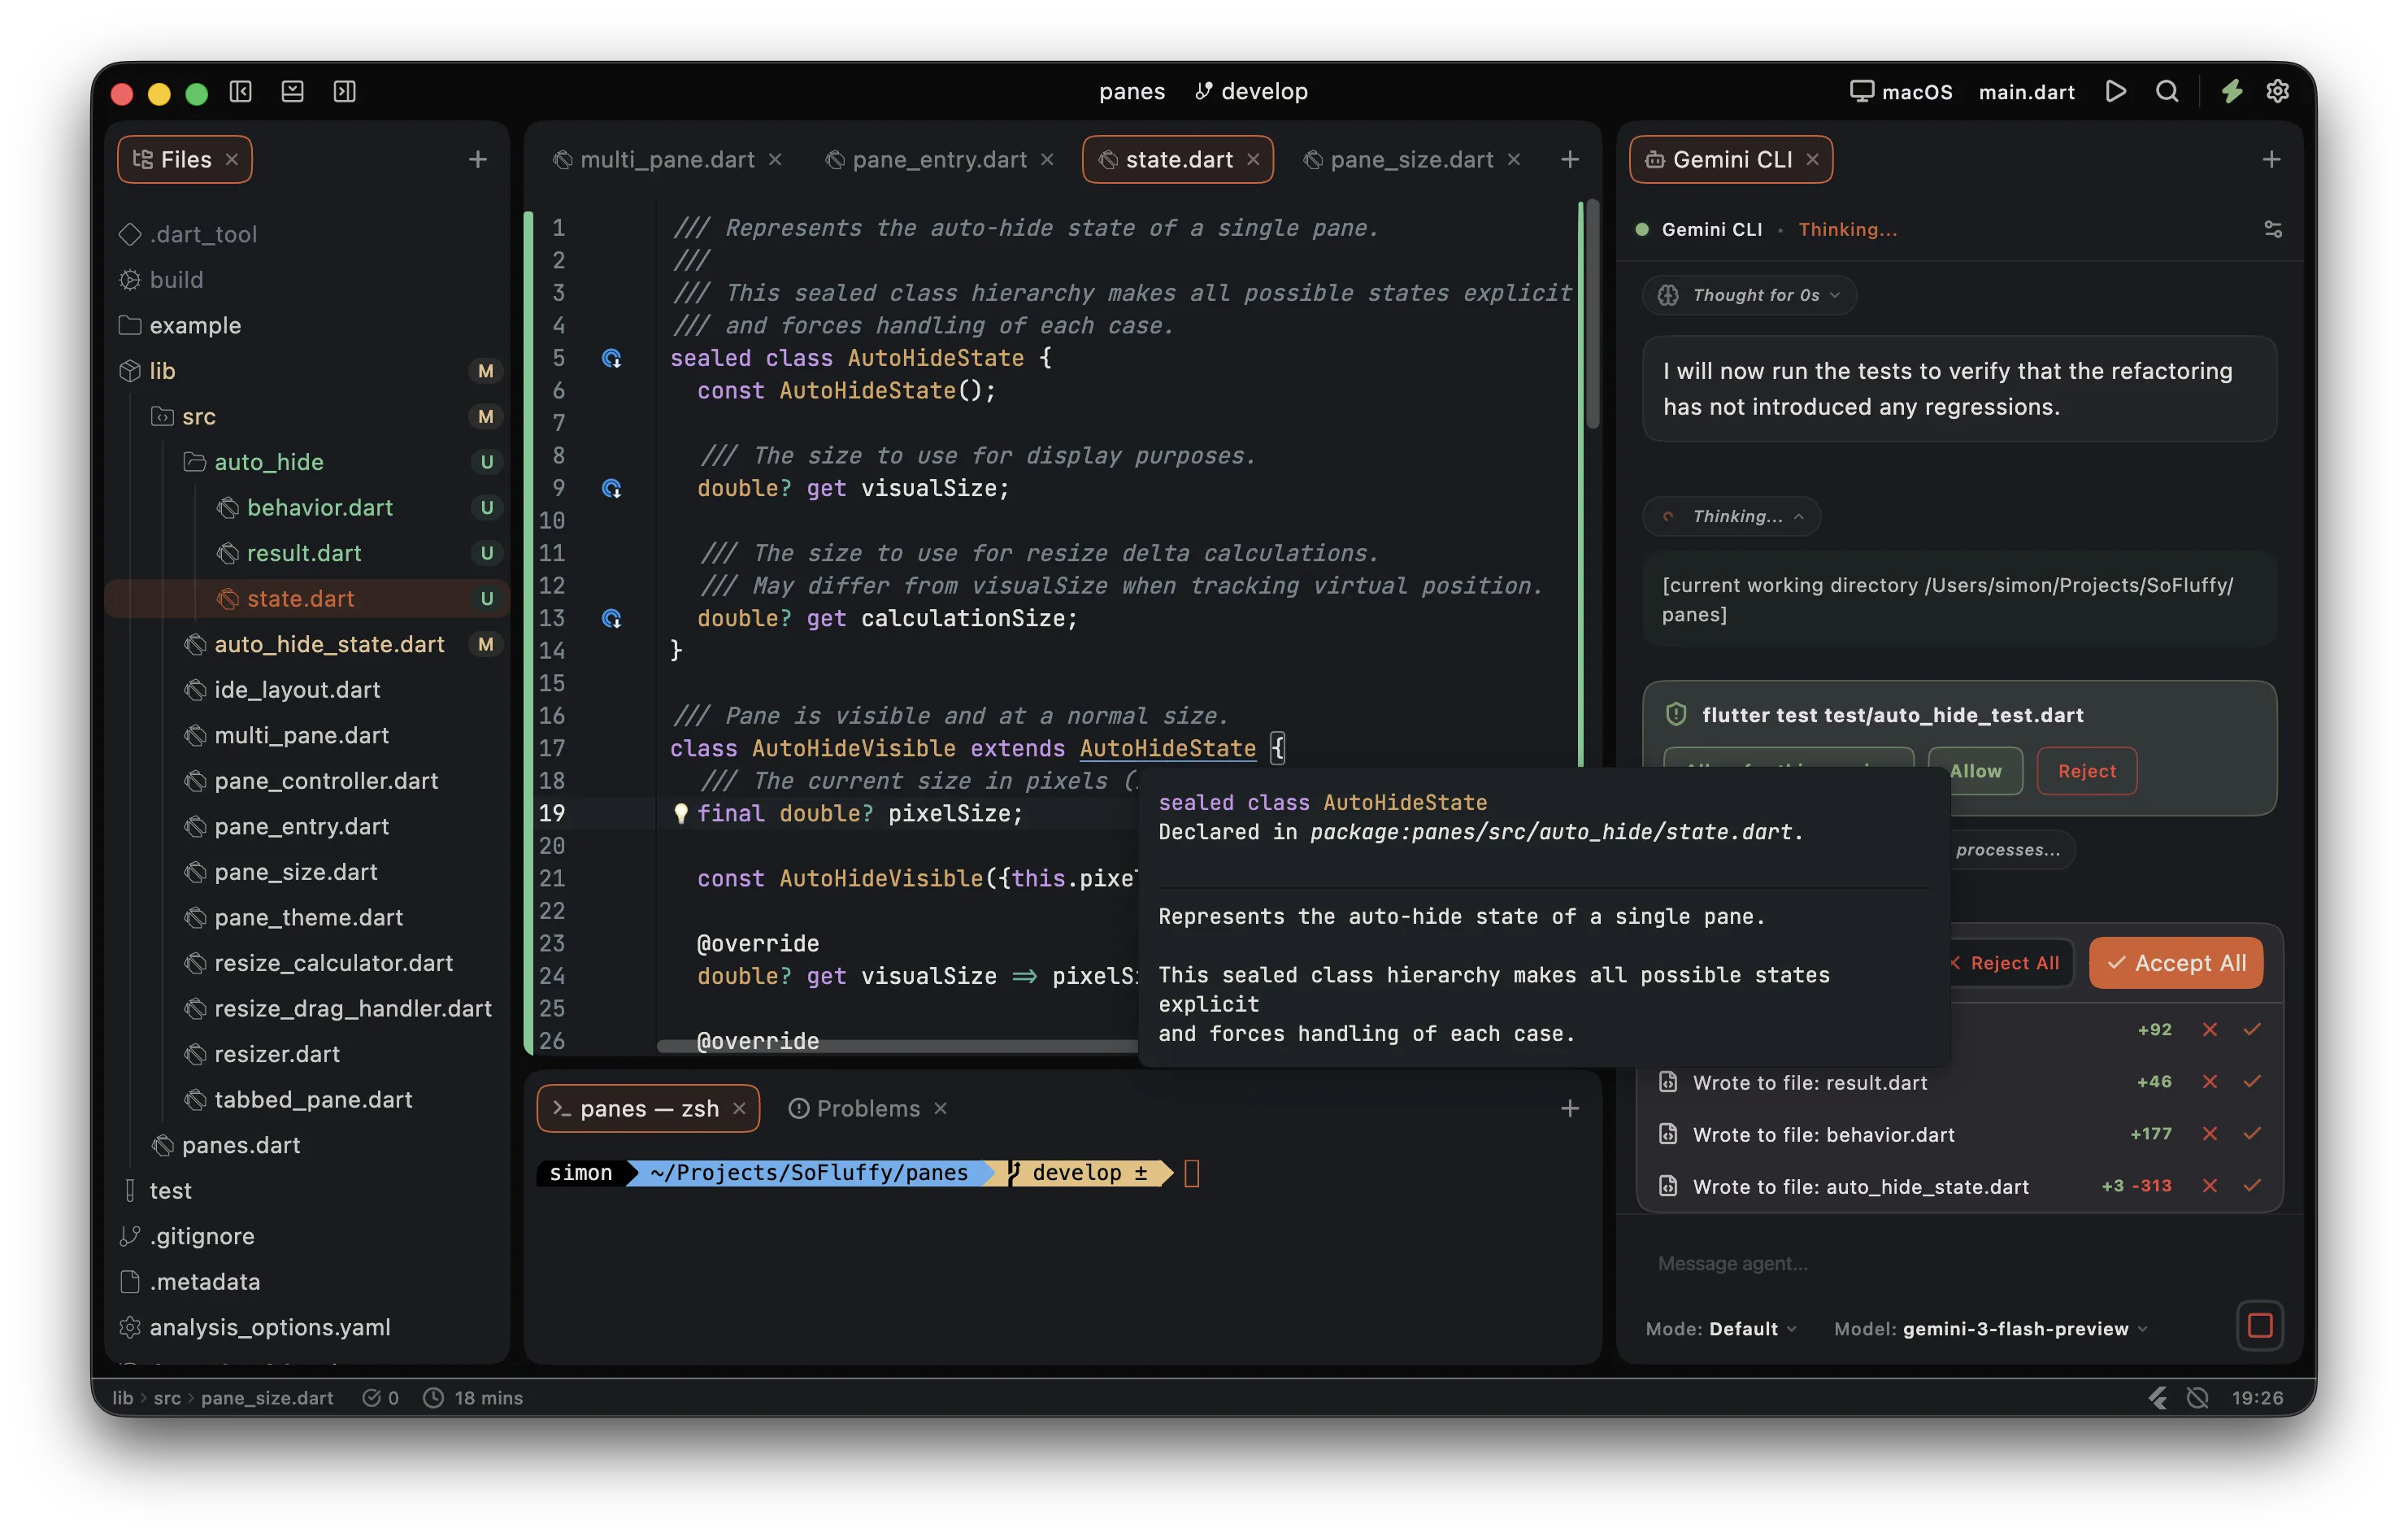The height and width of the screenshot is (1537, 2408).
Task: Open the multi_pane.dart editor tab
Action: [667, 160]
